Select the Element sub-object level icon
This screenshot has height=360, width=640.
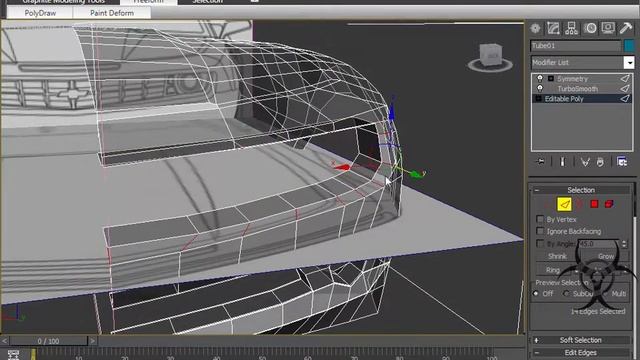tap(609, 204)
